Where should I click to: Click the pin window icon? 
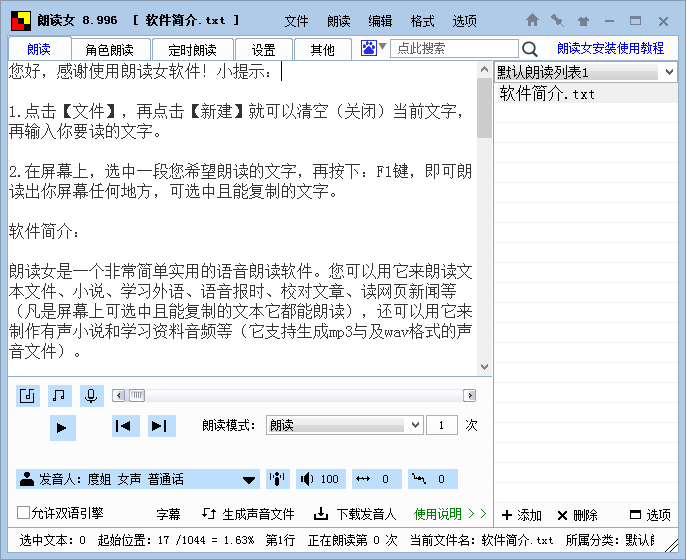tap(557, 20)
